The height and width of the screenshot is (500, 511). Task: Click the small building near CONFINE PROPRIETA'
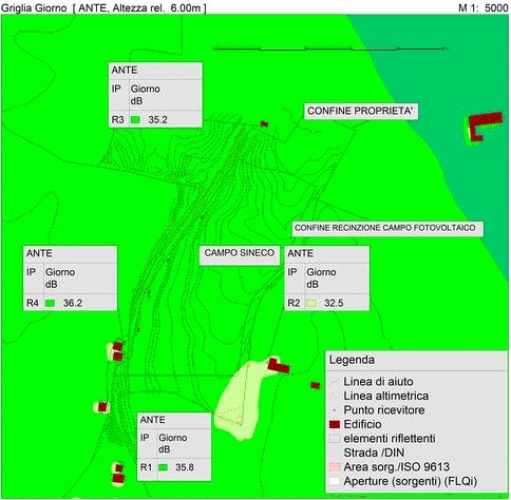264,124
